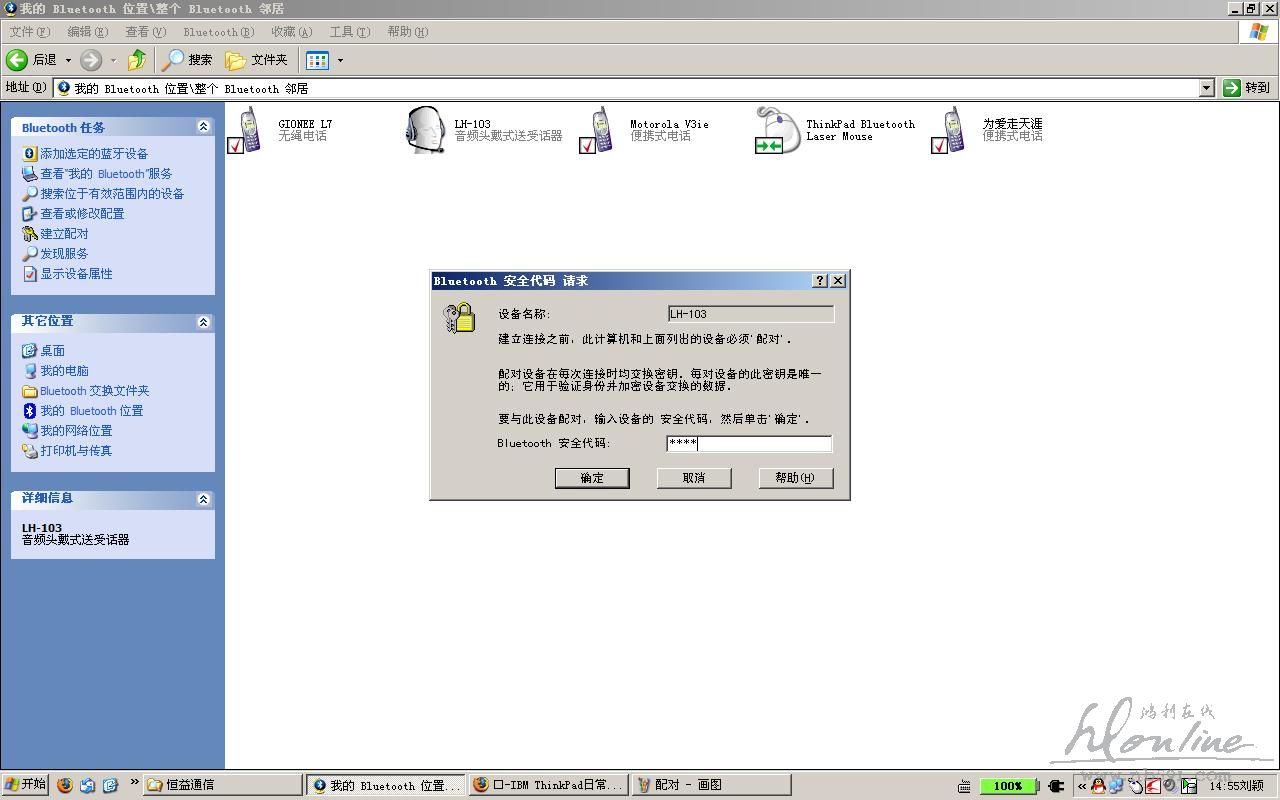Image resolution: width=1280 pixels, height=800 pixels.
Task: Click 取消 to cancel pairing dialog
Action: [694, 478]
